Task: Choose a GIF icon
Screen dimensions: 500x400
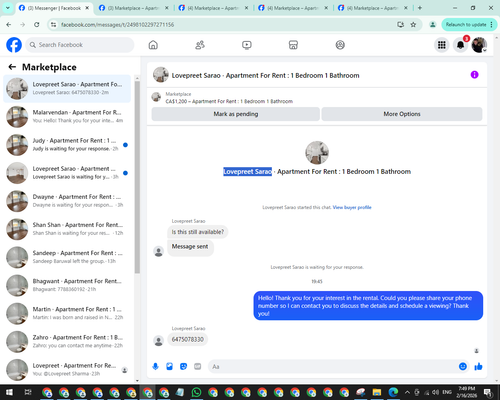Action: pyautogui.click(x=198, y=367)
